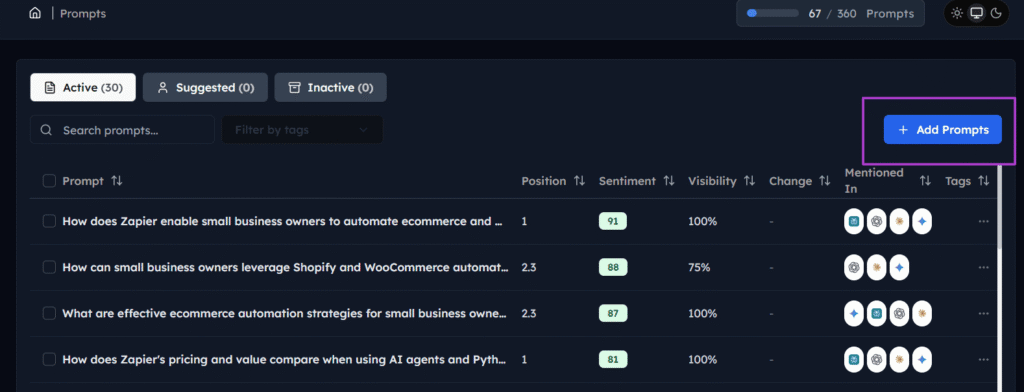1024x392 pixels.
Task: Click the sentiment badge 88
Action: click(x=613, y=267)
